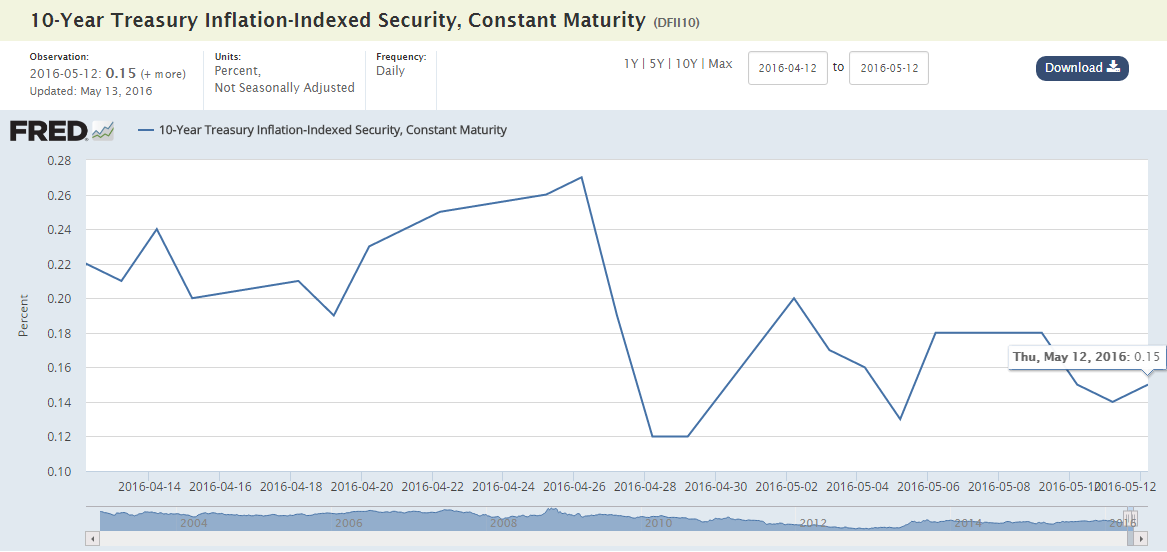The width and height of the screenshot is (1167, 552).
Task: Click the end date field 2016-05-12
Action: click(x=888, y=68)
